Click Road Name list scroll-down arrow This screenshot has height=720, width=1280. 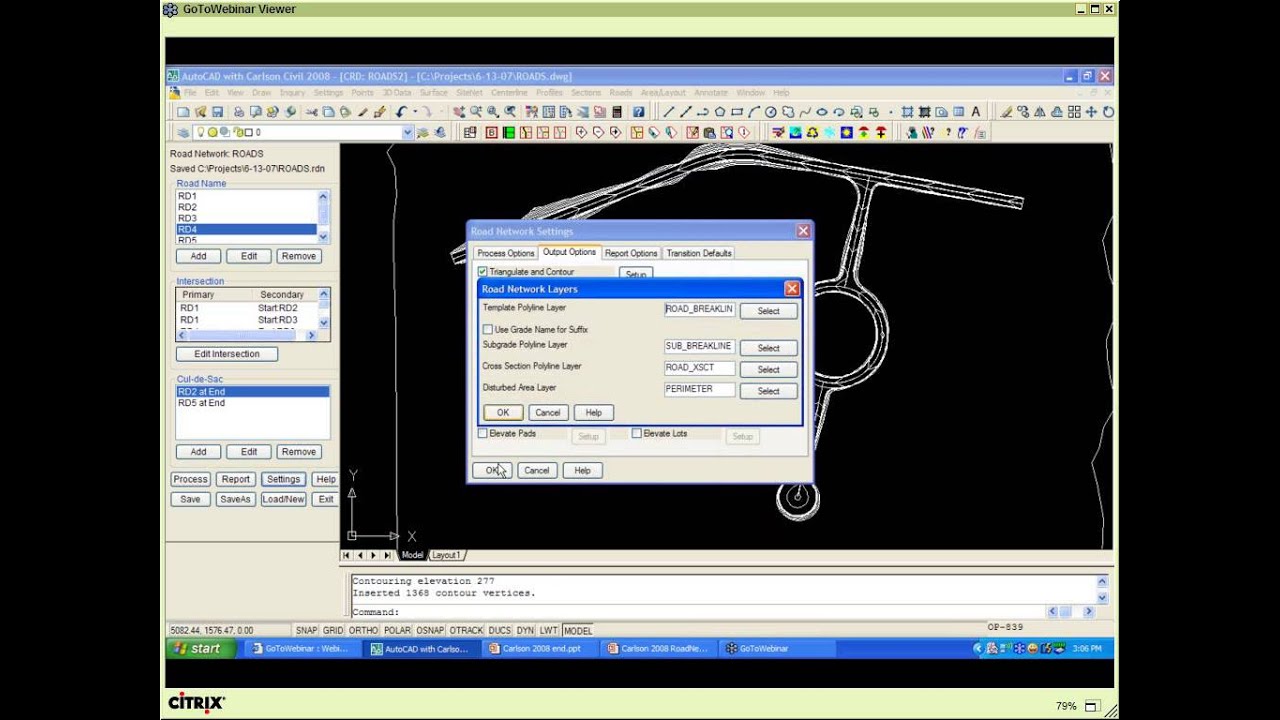point(323,238)
